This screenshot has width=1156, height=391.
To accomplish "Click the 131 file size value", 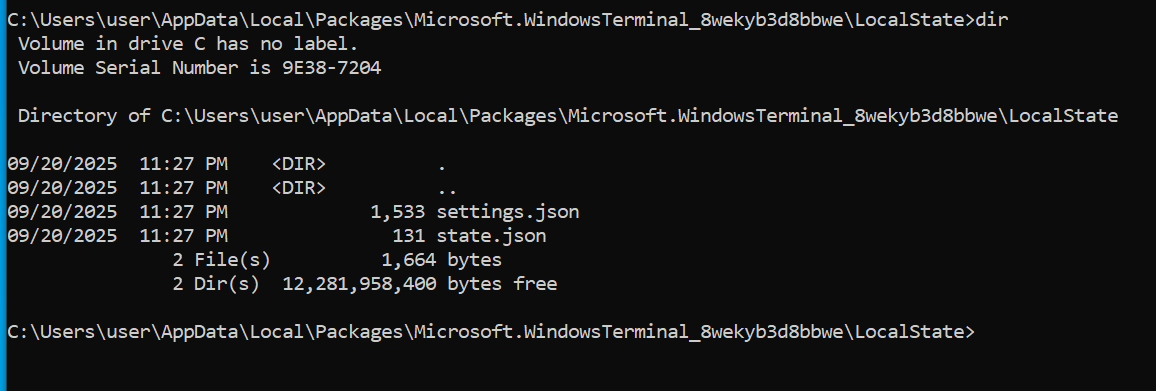I will [x=408, y=236].
